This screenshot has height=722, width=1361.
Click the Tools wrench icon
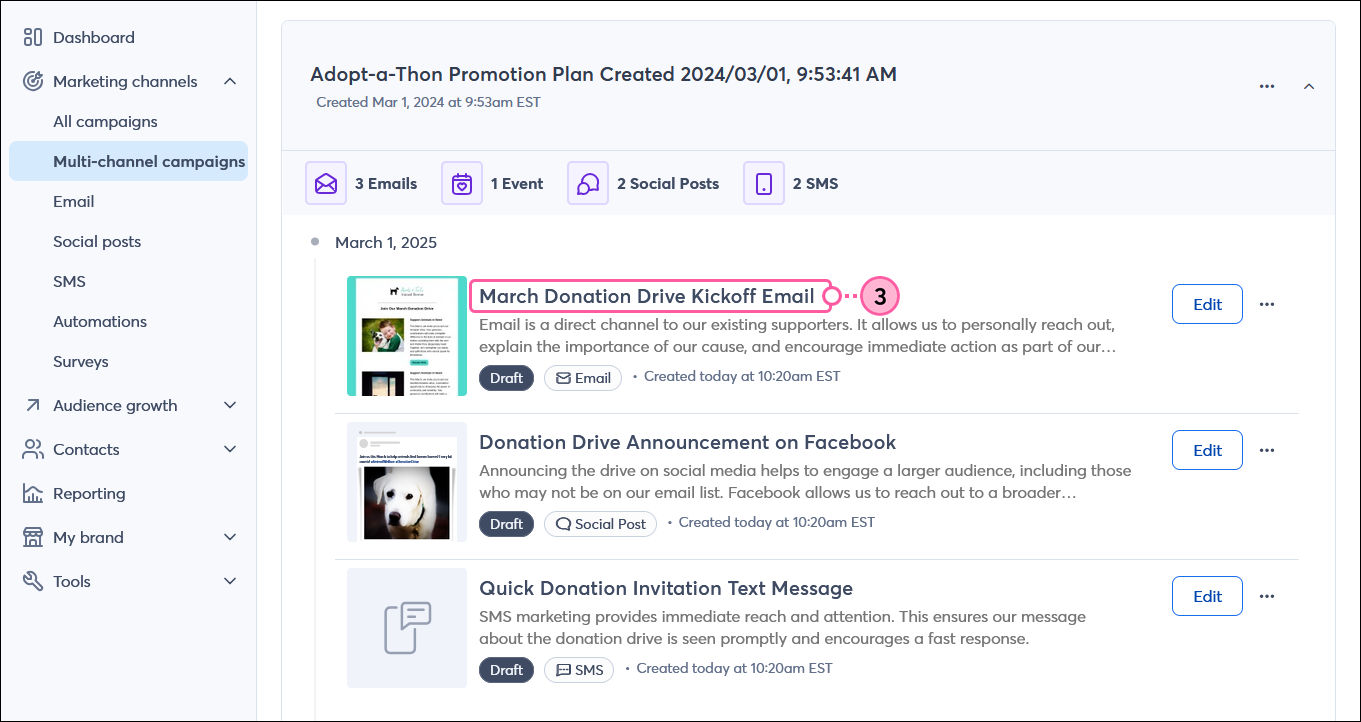pyautogui.click(x=33, y=581)
